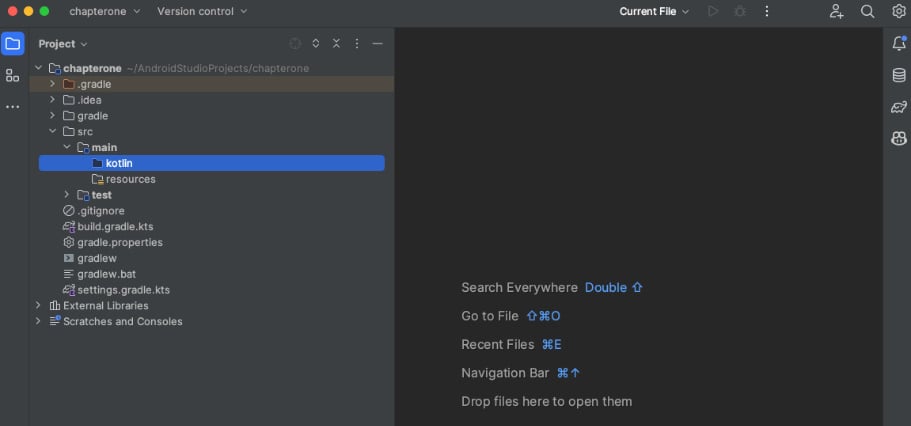Click the Expand All icon in Project panel
This screenshot has height=426, width=911.
point(315,44)
